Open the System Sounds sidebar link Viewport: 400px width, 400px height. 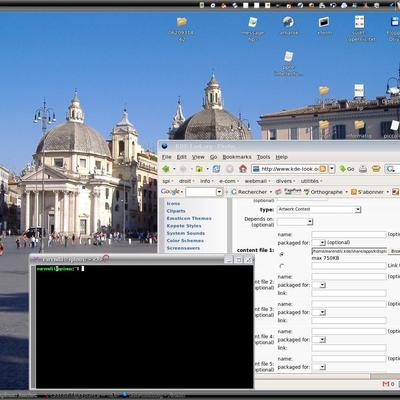(186, 233)
